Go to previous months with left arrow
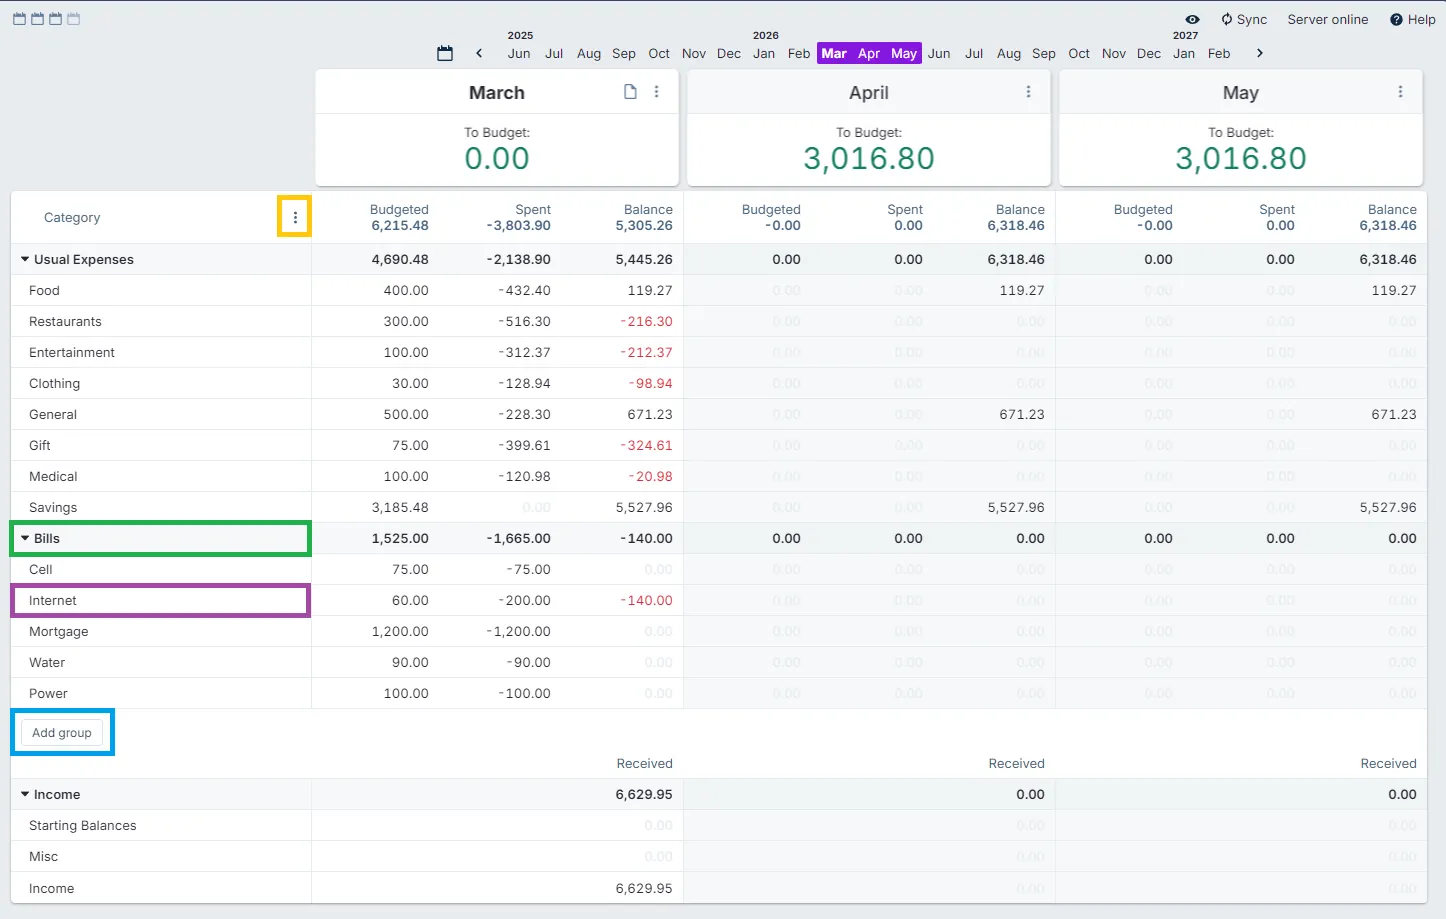Image resolution: width=1446 pixels, height=919 pixels. [479, 54]
